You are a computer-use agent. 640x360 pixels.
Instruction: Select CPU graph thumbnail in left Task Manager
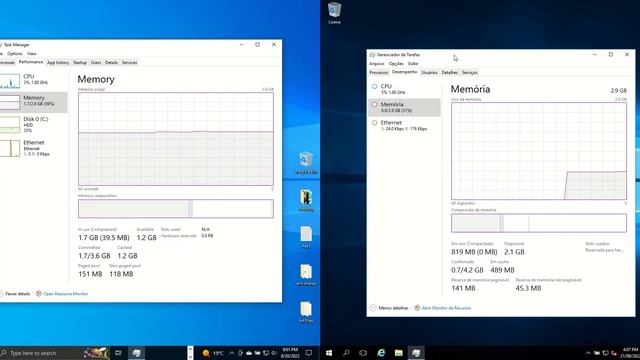(10, 81)
